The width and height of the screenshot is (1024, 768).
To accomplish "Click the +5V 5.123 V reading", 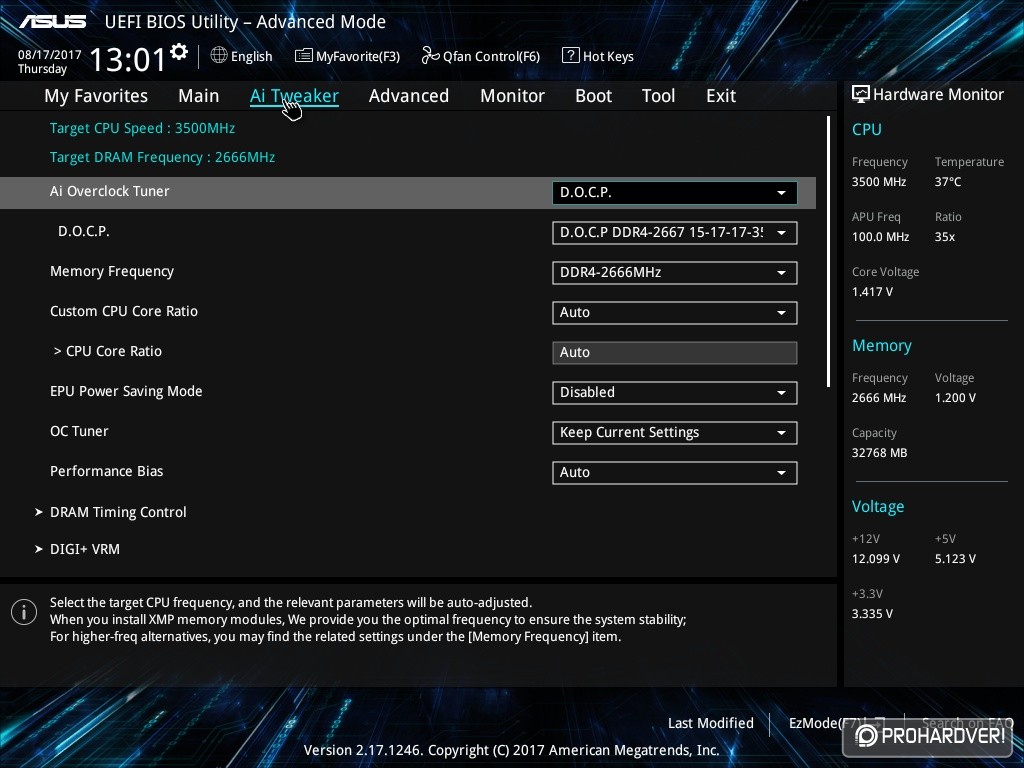I will (x=955, y=559).
